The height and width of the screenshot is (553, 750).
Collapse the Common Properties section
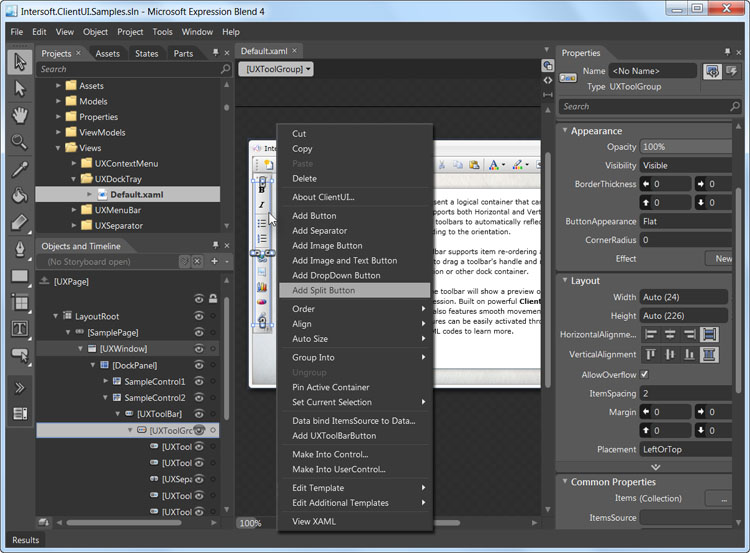[565, 481]
